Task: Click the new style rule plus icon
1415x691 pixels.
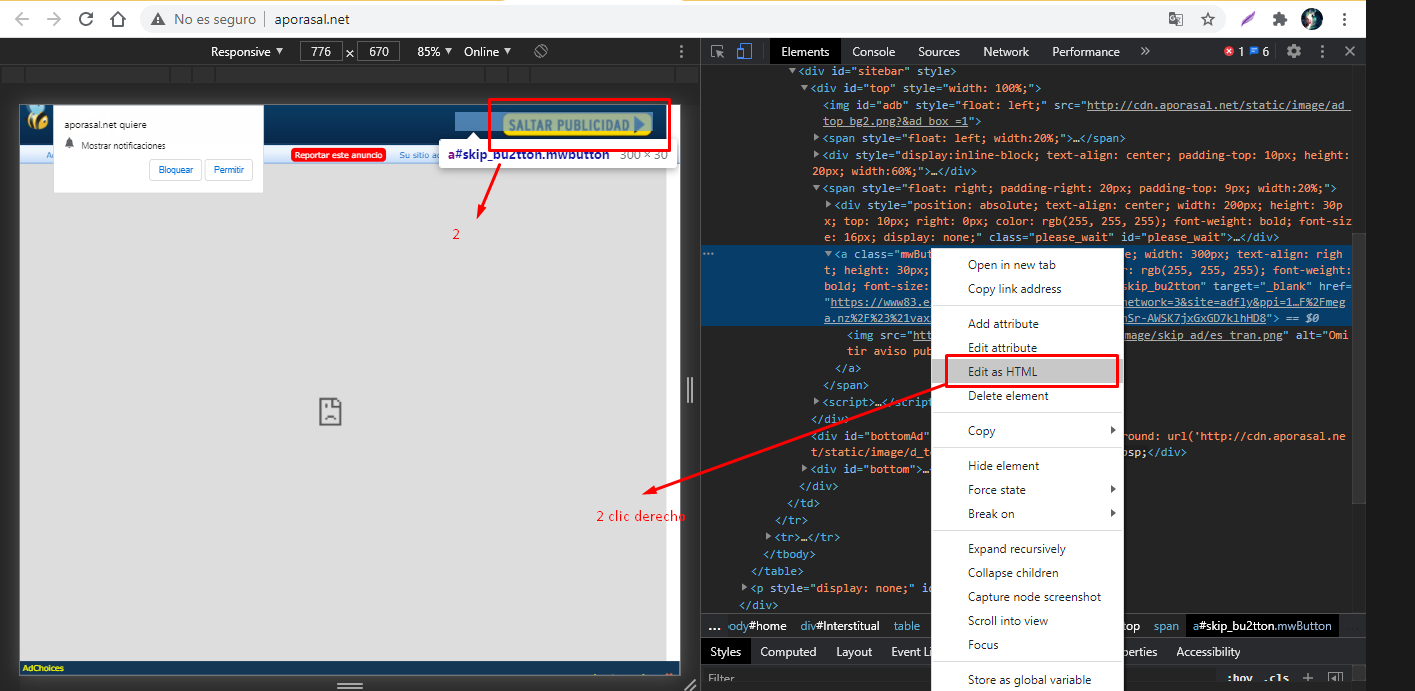Action: (x=1310, y=679)
